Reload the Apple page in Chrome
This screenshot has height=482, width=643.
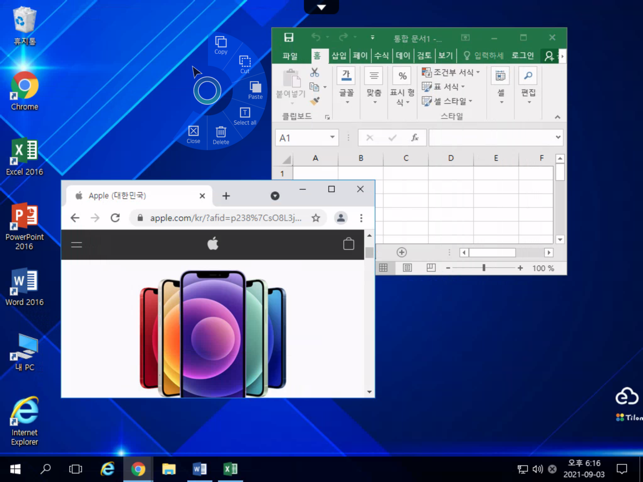(115, 218)
